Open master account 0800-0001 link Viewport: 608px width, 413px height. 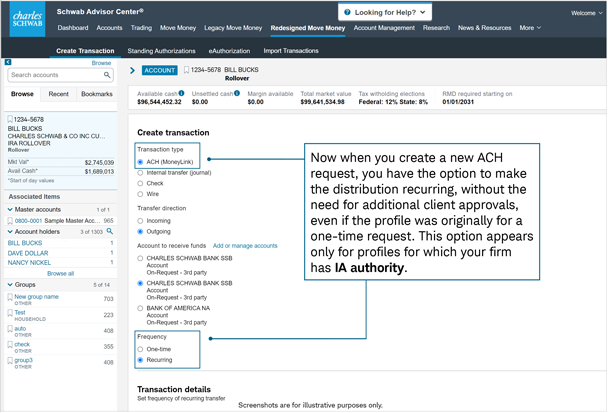[x=28, y=221]
